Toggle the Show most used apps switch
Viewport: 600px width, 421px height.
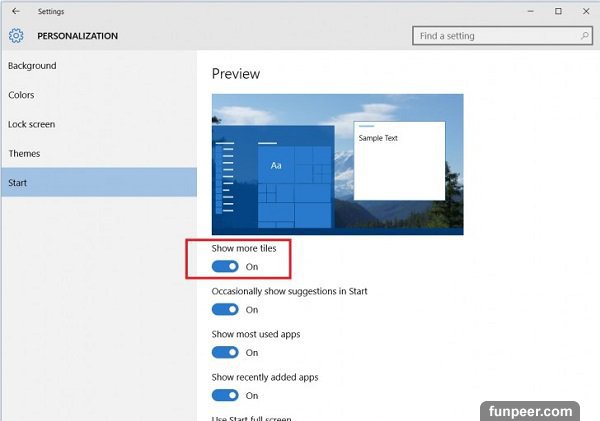[225, 352]
